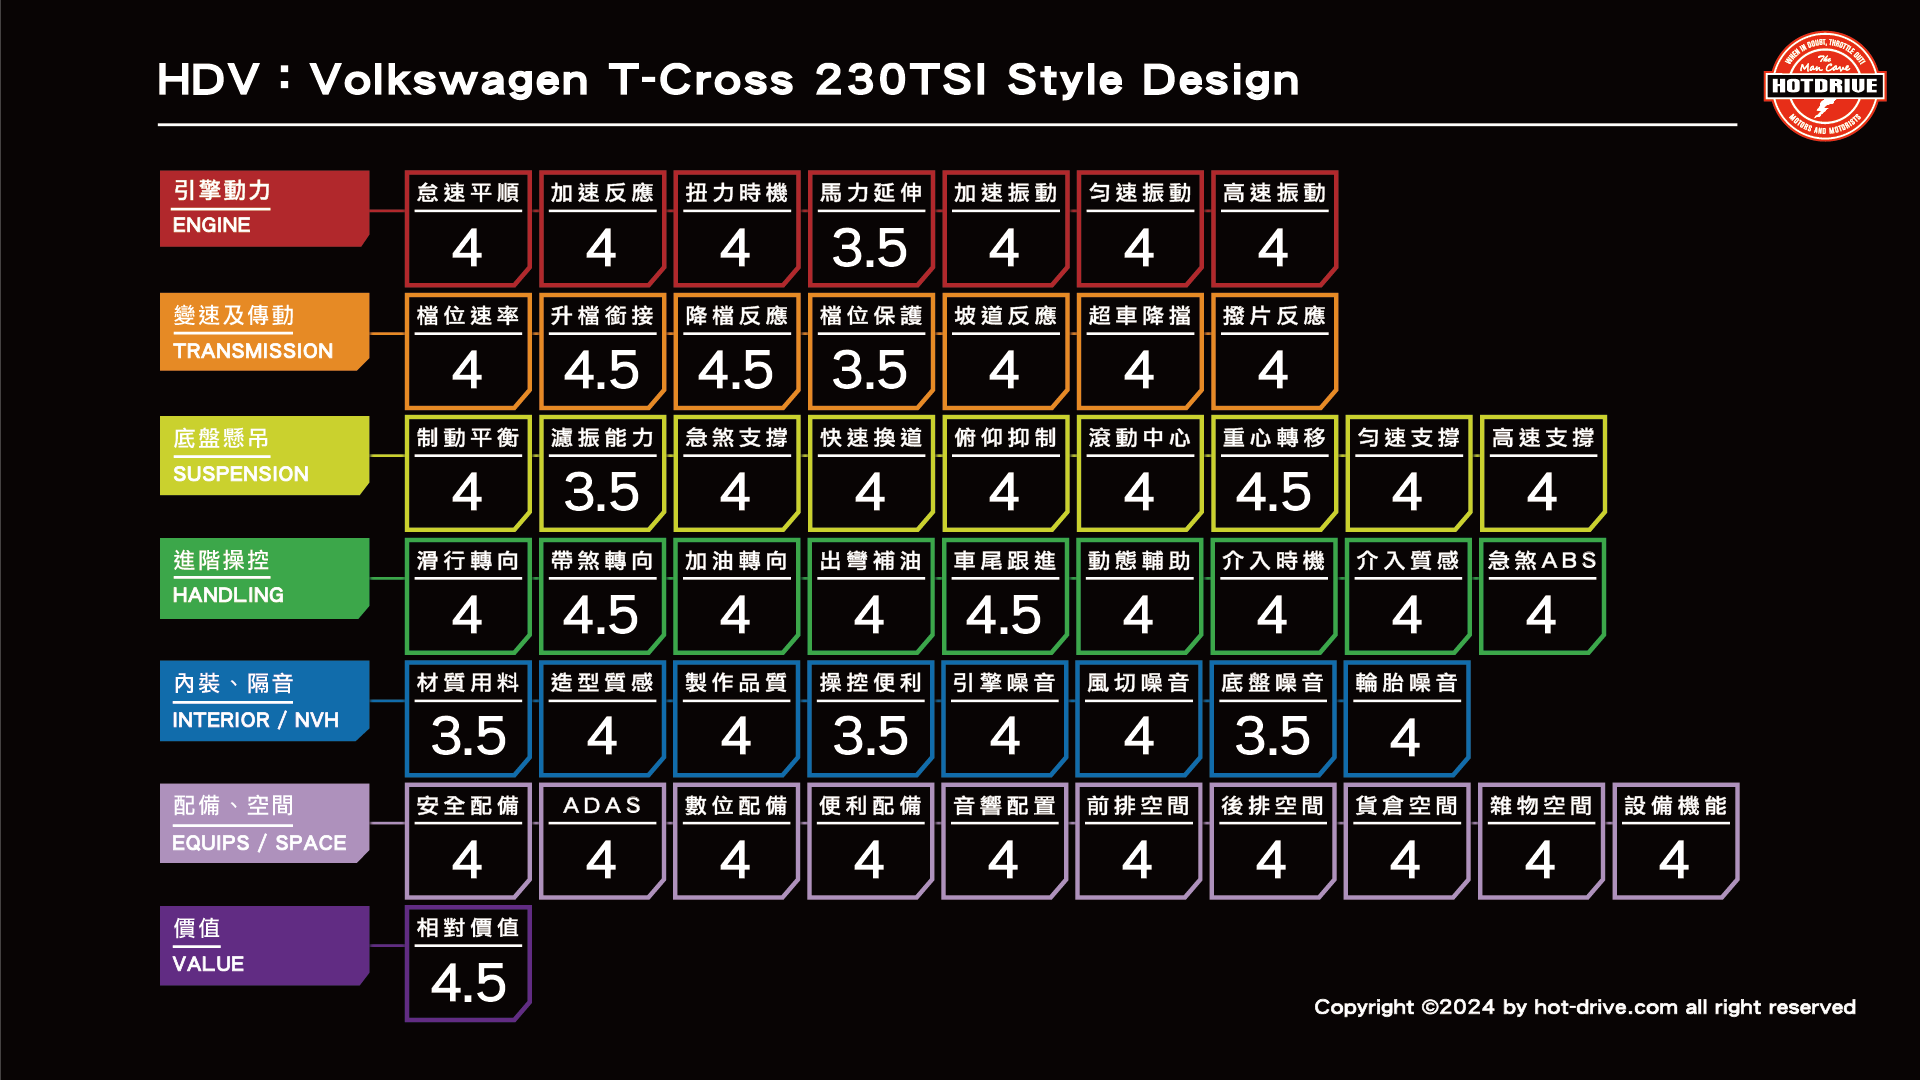This screenshot has width=1920, height=1080.
Task: Click the 高速振動 engine score box
Action: pyautogui.click(x=1273, y=229)
